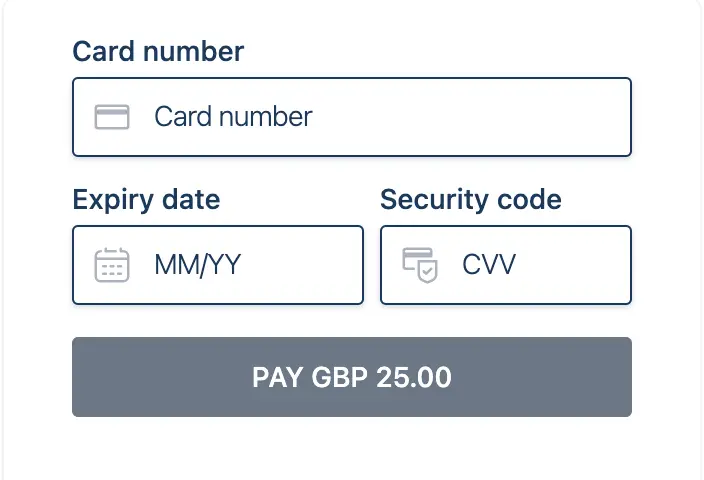
Task: Click blank area right of CVV text
Action: 572,265
